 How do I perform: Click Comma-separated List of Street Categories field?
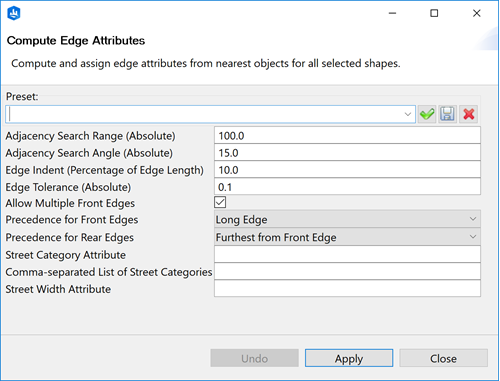click(x=347, y=271)
